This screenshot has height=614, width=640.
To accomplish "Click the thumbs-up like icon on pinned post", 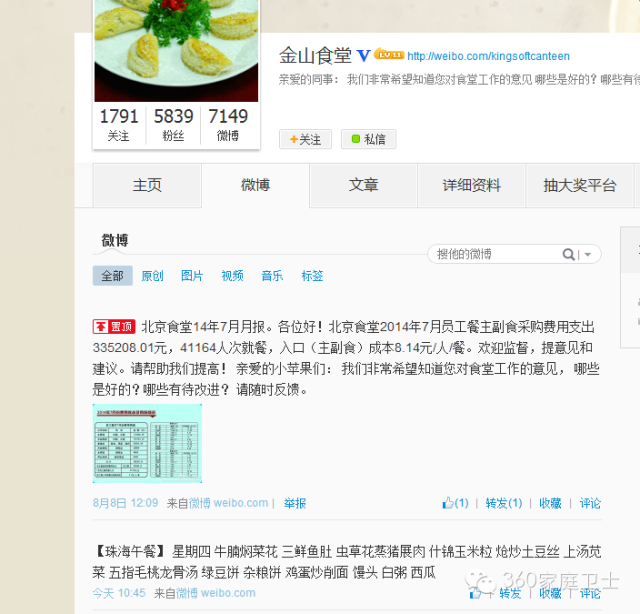I will pos(448,503).
